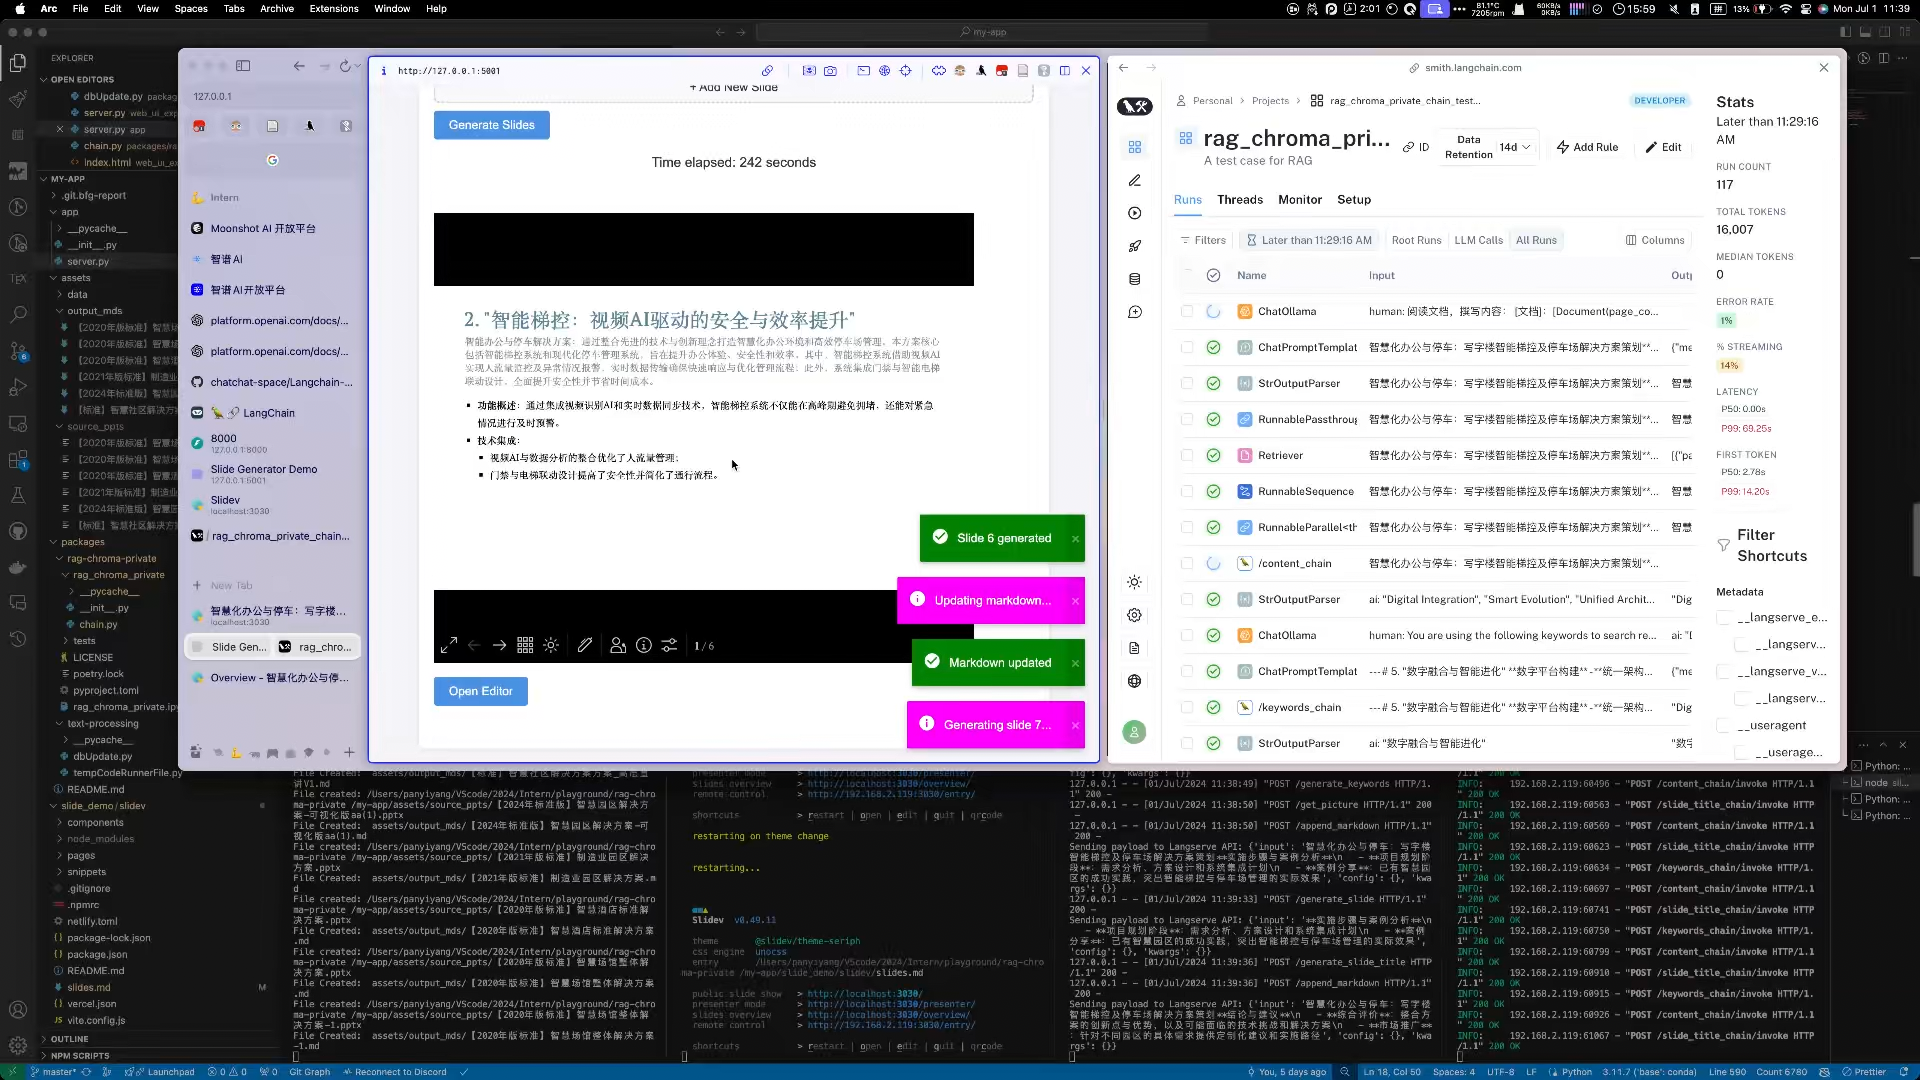1920x1080 pixels.
Task: Expand the OUTLINE section in explorer
Action: 69,1039
